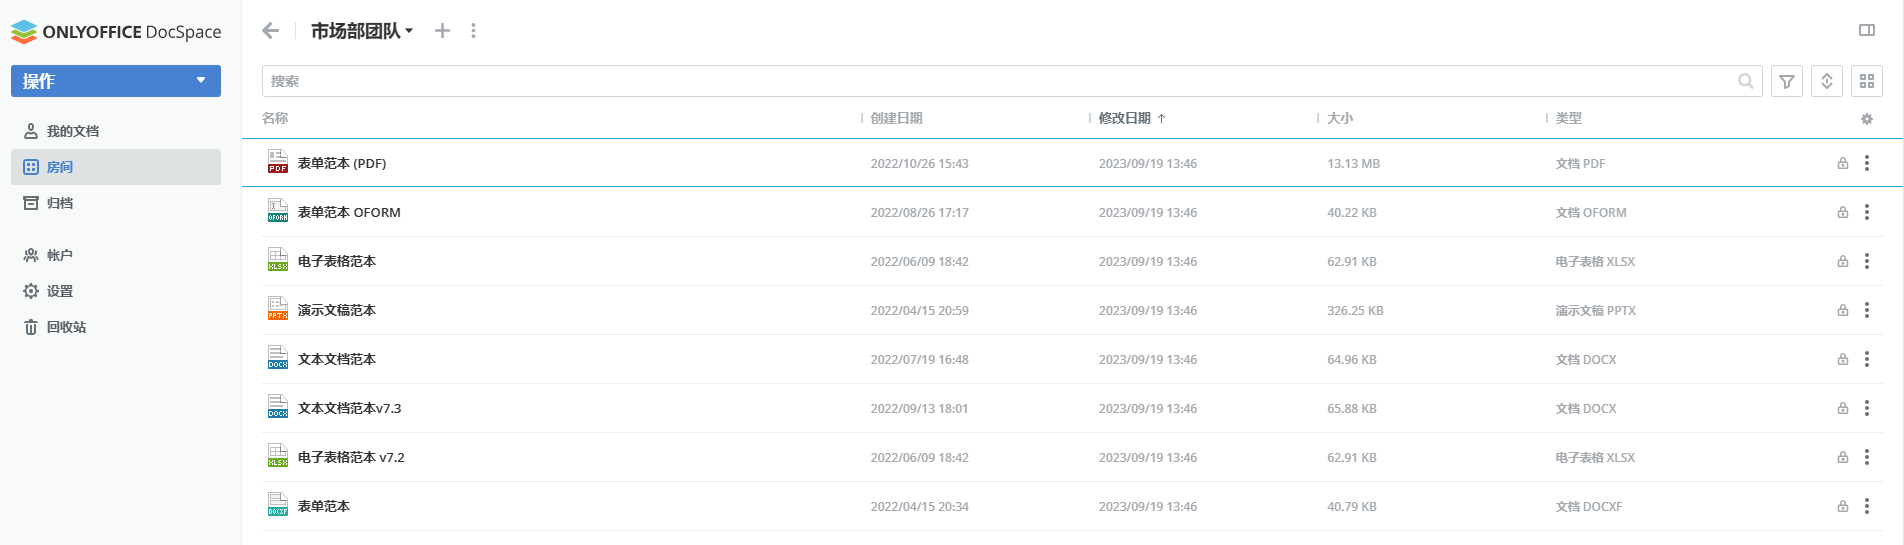1904x545 pixels.
Task: Switch to tile grid view
Action: (x=1866, y=81)
